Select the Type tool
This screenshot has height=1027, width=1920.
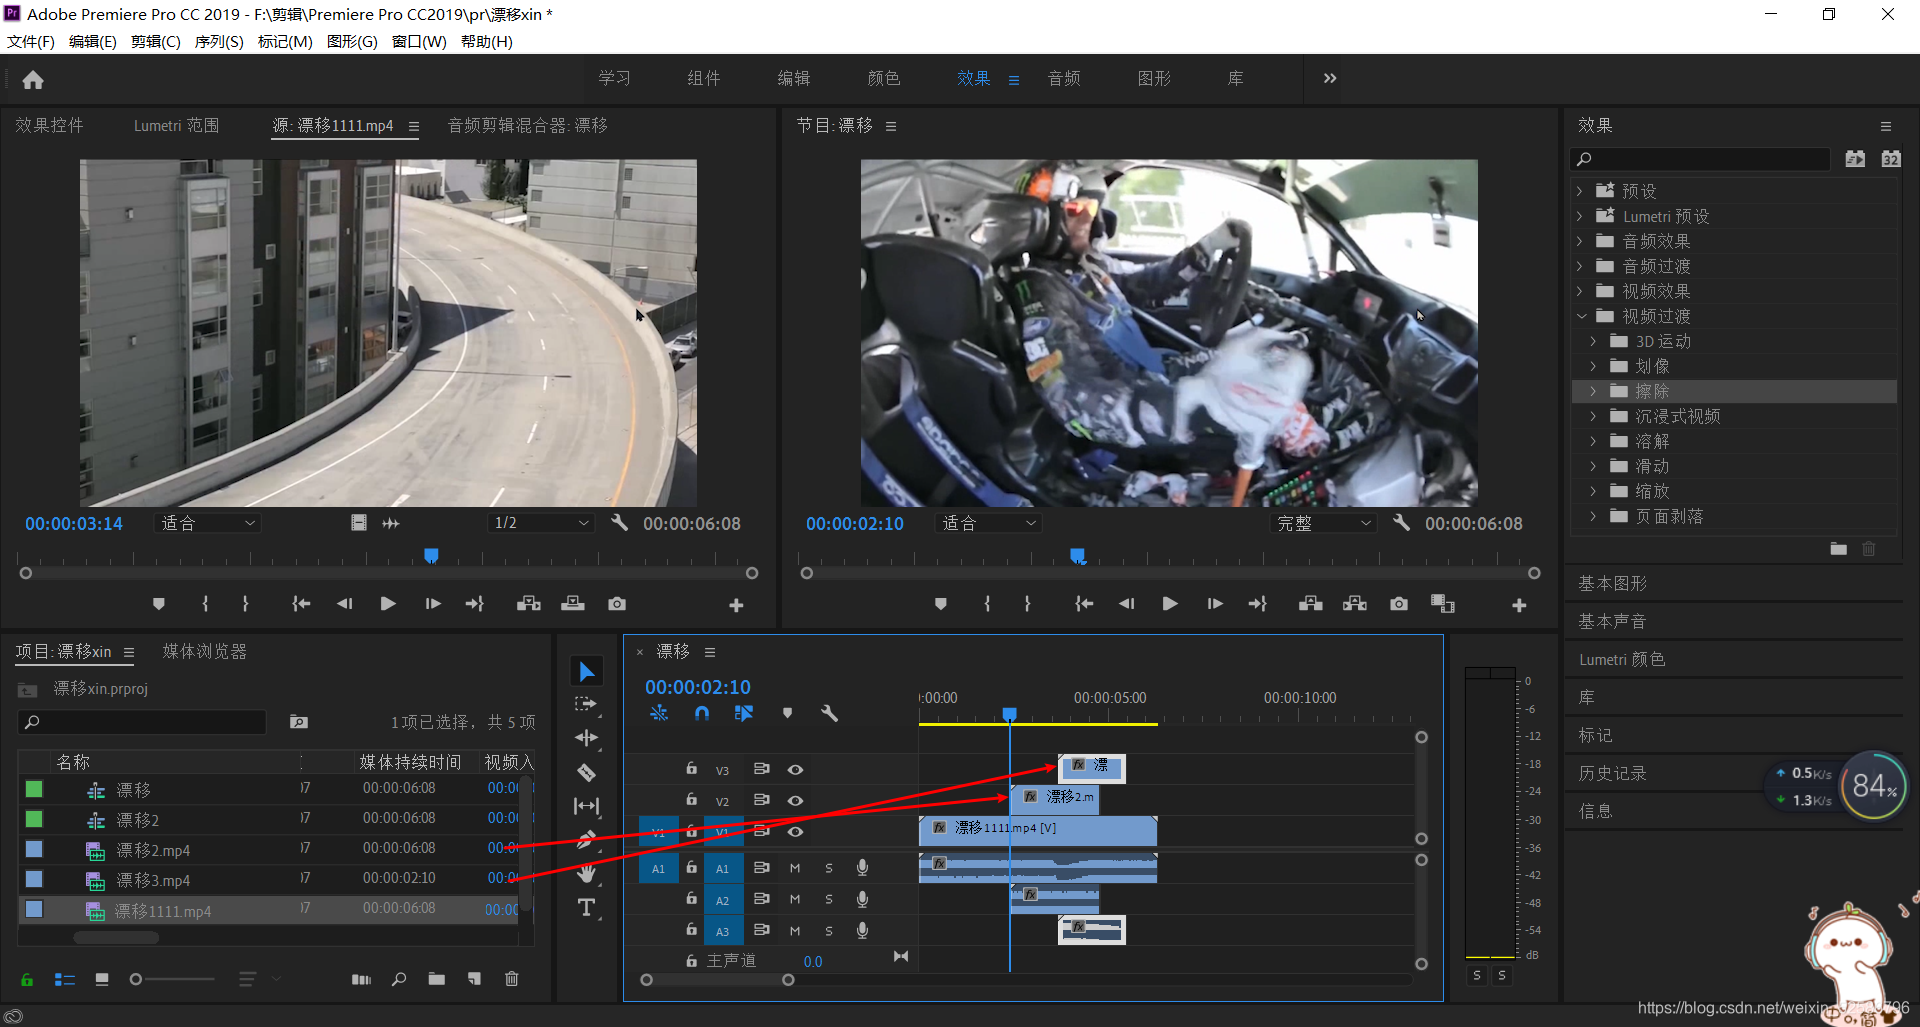point(587,907)
